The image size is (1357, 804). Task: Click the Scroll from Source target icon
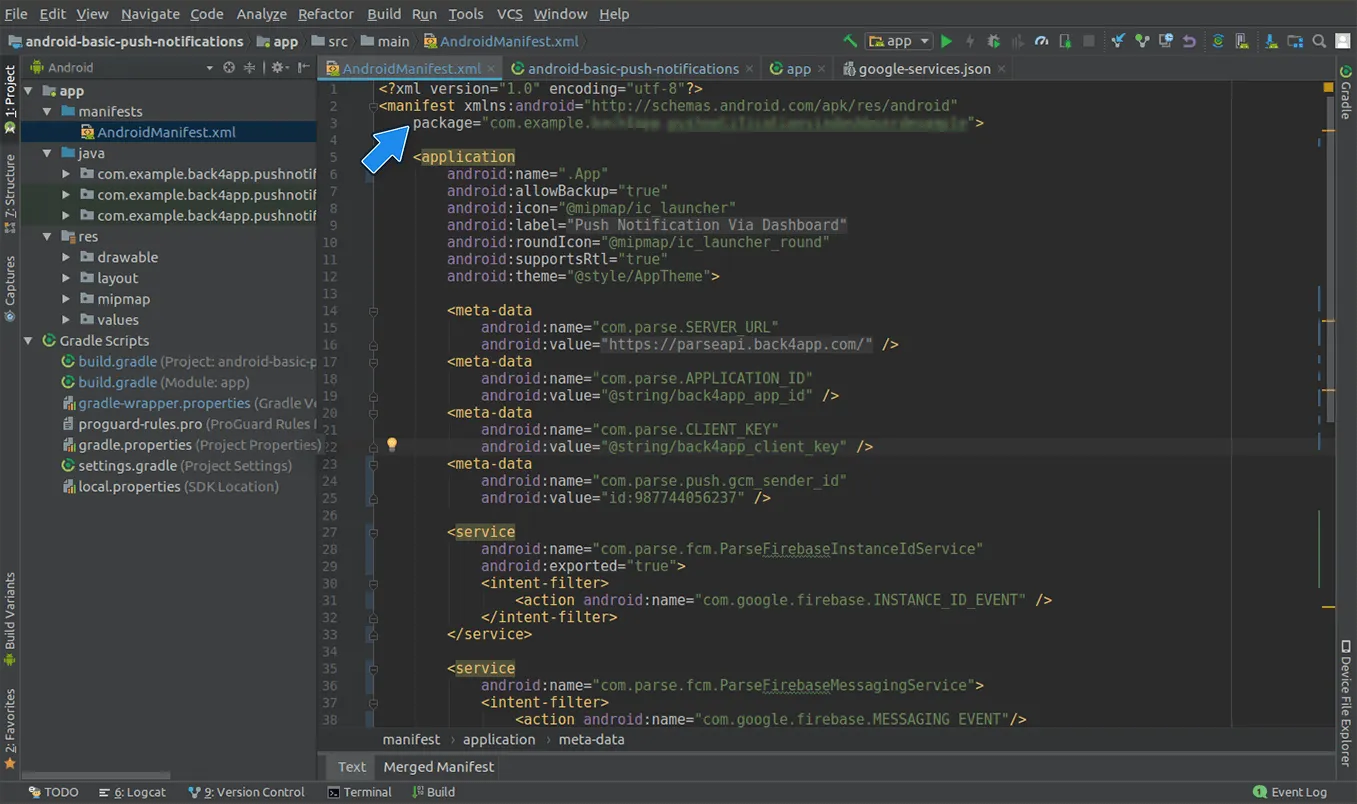pos(229,68)
